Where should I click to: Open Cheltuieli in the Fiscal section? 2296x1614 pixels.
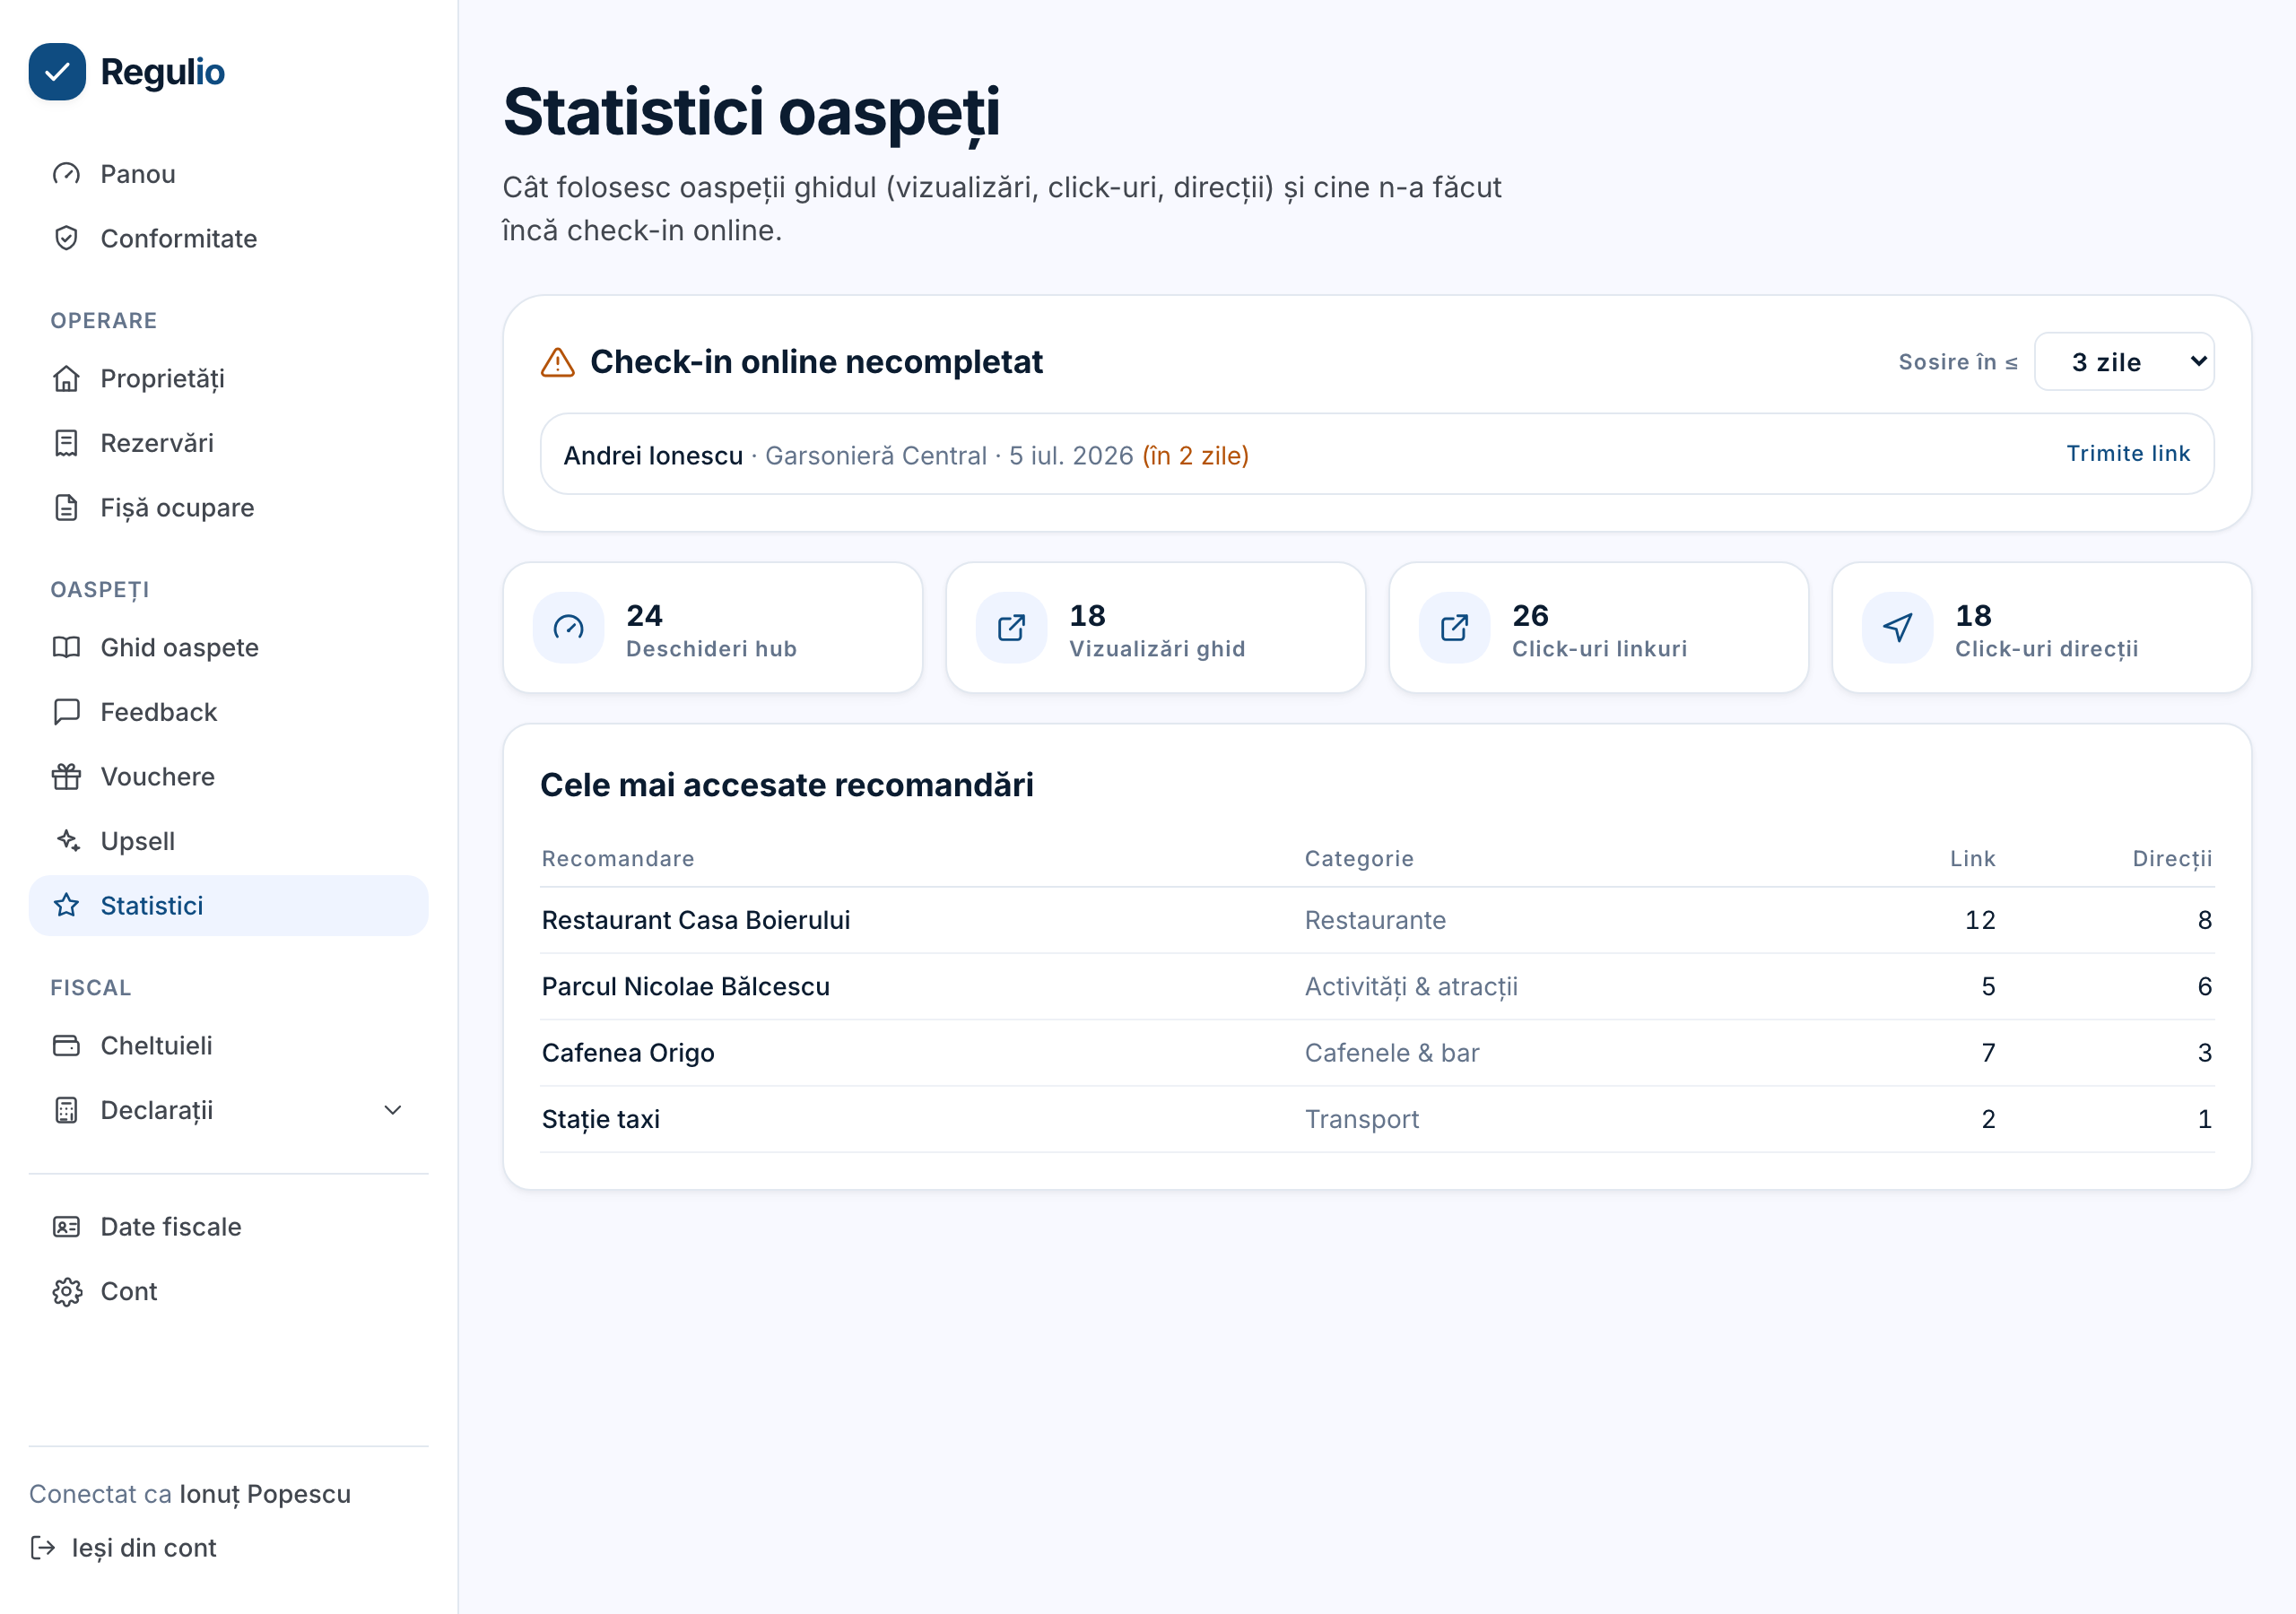pos(228,1045)
